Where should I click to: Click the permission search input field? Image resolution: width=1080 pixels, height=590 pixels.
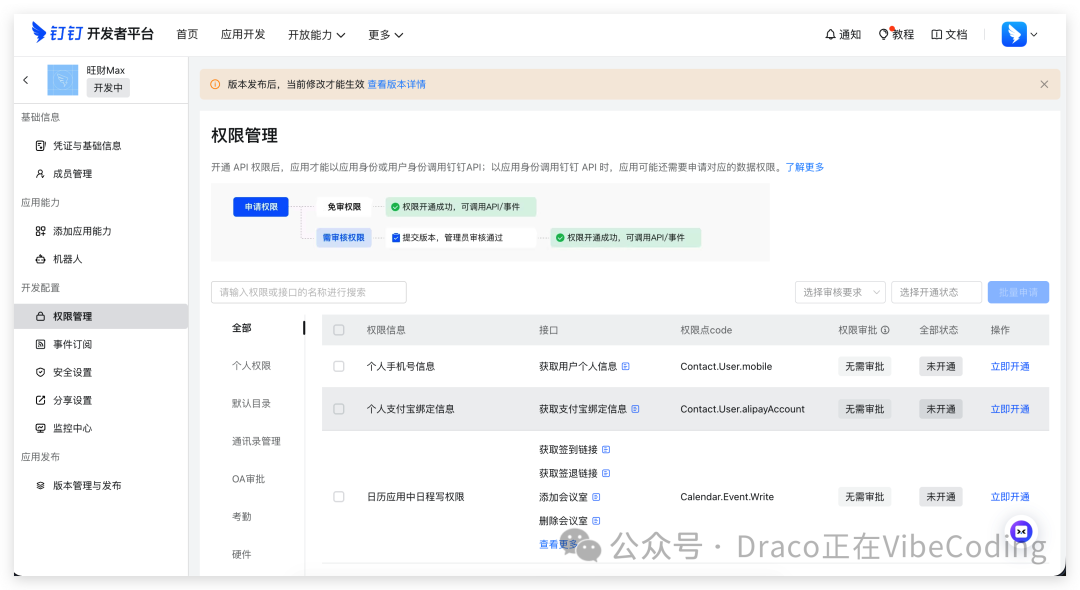pyautogui.click(x=308, y=291)
